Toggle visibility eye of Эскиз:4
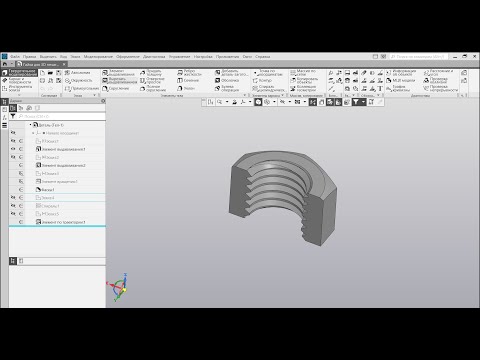The height and width of the screenshot is (360, 480). (x=13, y=198)
